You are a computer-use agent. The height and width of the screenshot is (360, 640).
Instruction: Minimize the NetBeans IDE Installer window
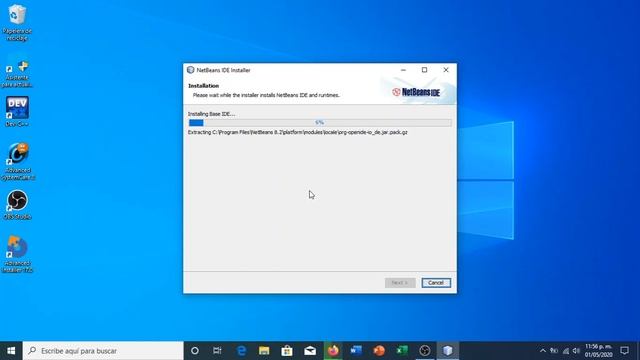tap(403, 70)
